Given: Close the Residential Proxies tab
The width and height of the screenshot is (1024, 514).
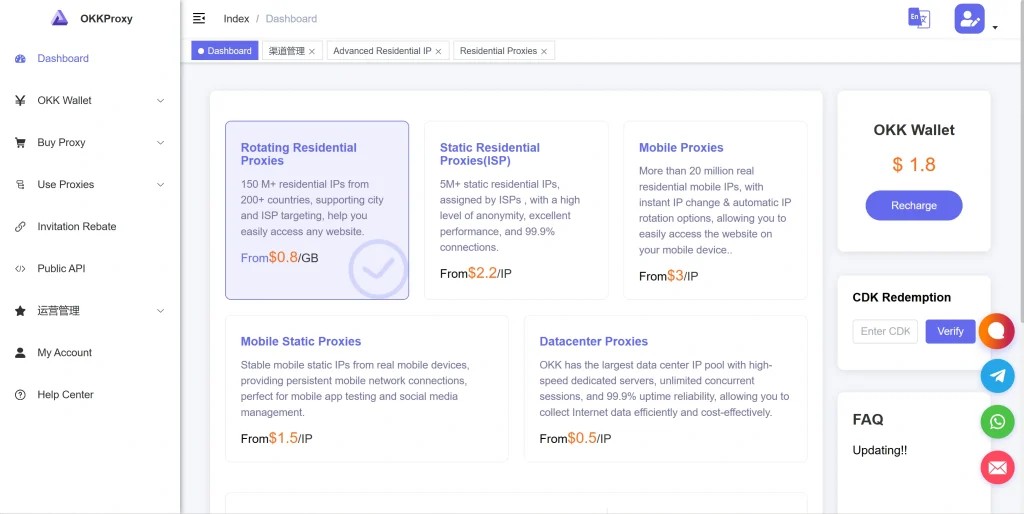Looking at the screenshot, I should click(x=544, y=52).
